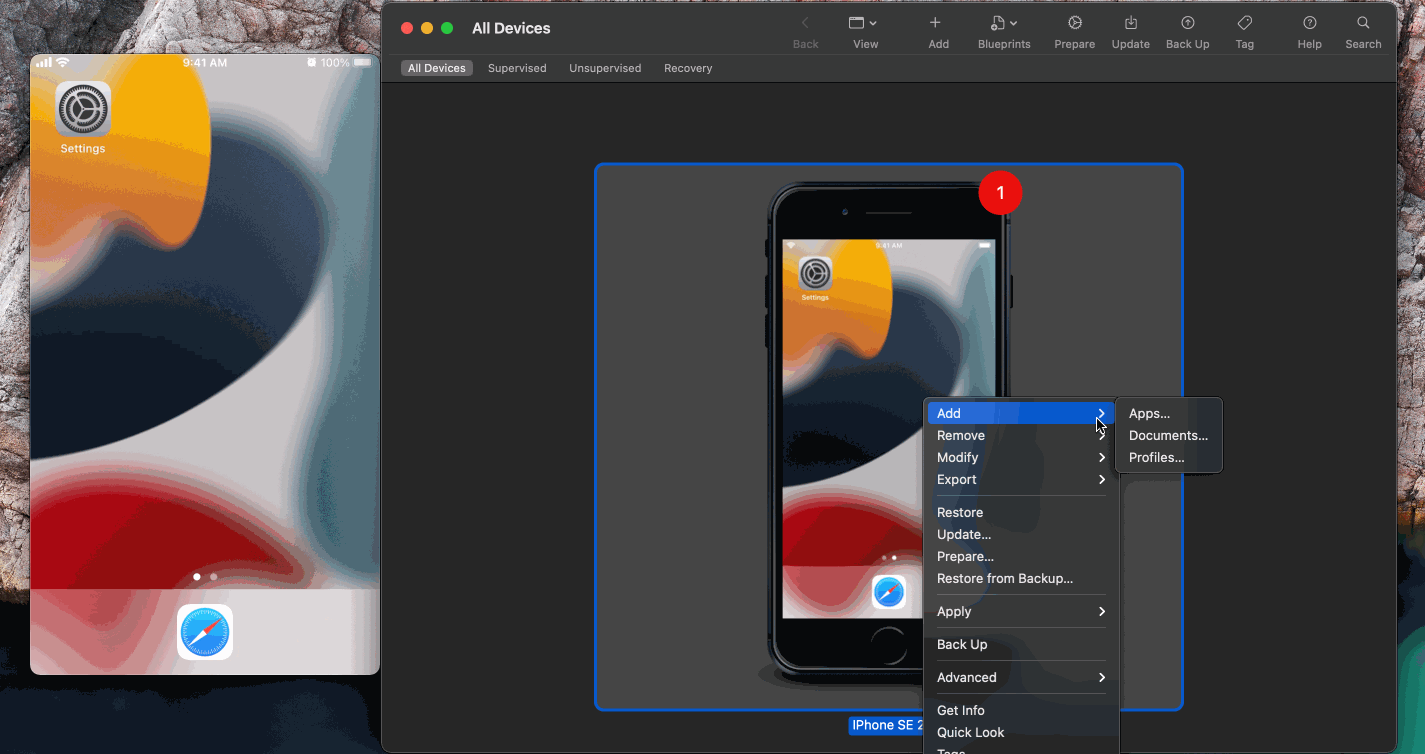Image resolution: width=1425 pixels, height=754 pixels.
Task: Choose Documents... in the Add submenu
Action: pyautogui.click(x=1169, y=435)
